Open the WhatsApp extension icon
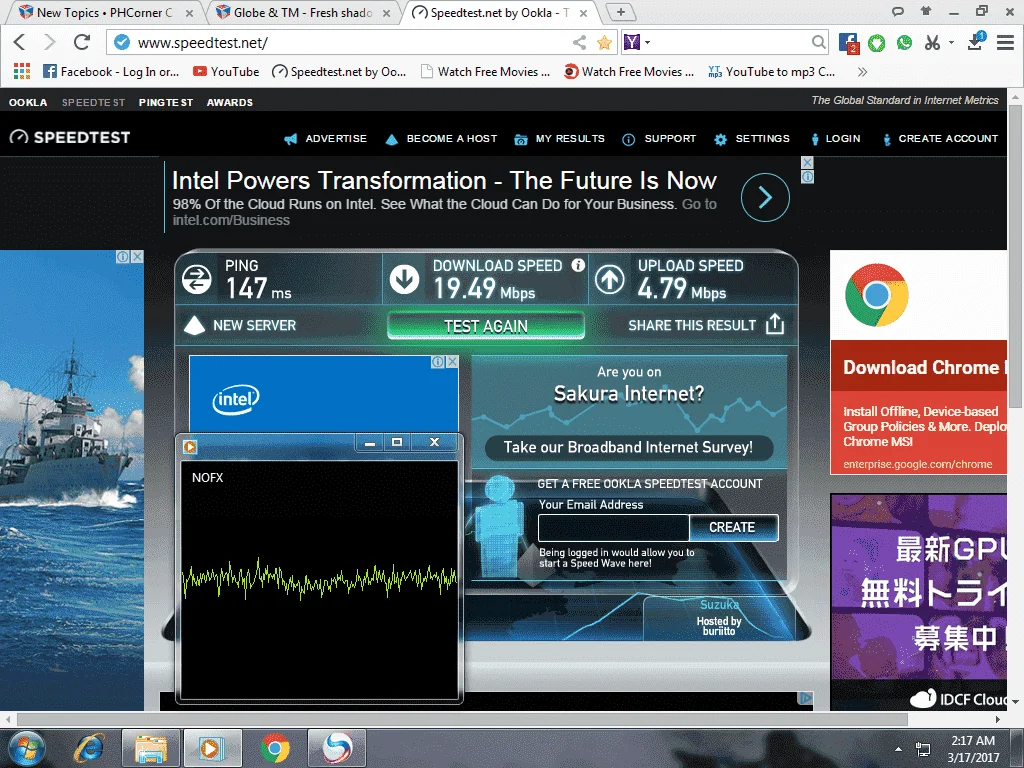Viewport: 1024px width, 768px height. click(904, 43)
